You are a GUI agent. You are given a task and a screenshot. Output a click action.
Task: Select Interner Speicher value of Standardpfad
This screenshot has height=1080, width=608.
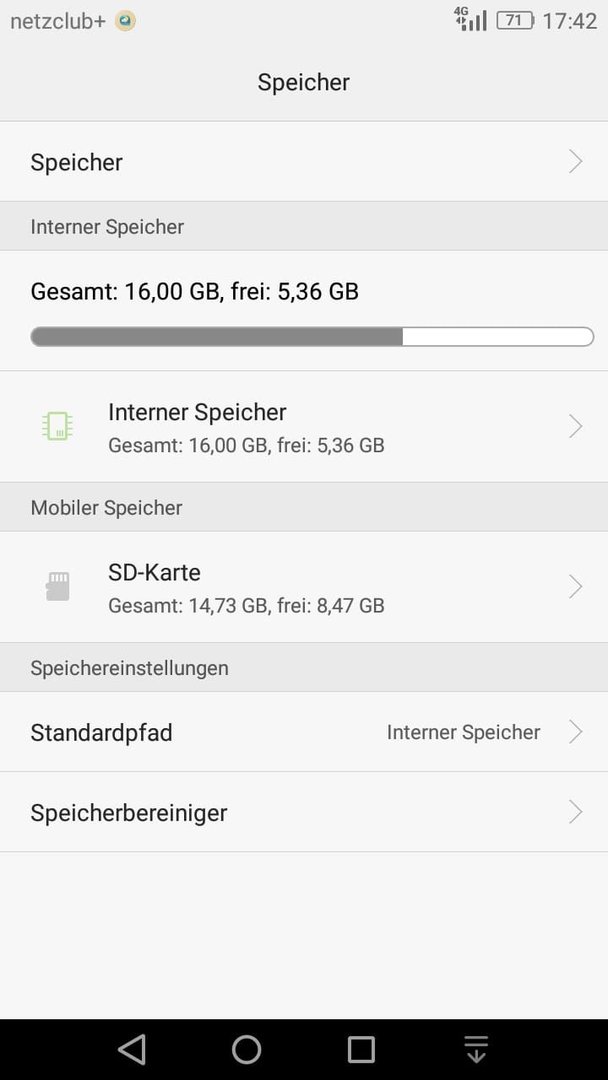(463, 732)
